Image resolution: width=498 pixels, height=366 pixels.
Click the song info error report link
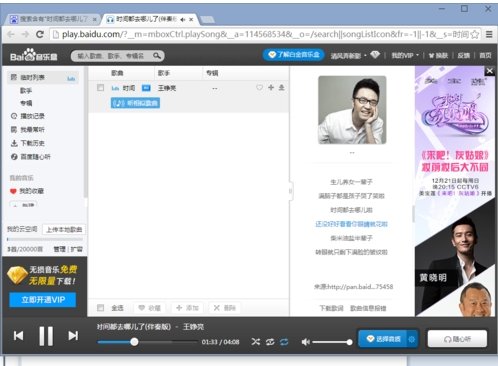tap(368, 308)
